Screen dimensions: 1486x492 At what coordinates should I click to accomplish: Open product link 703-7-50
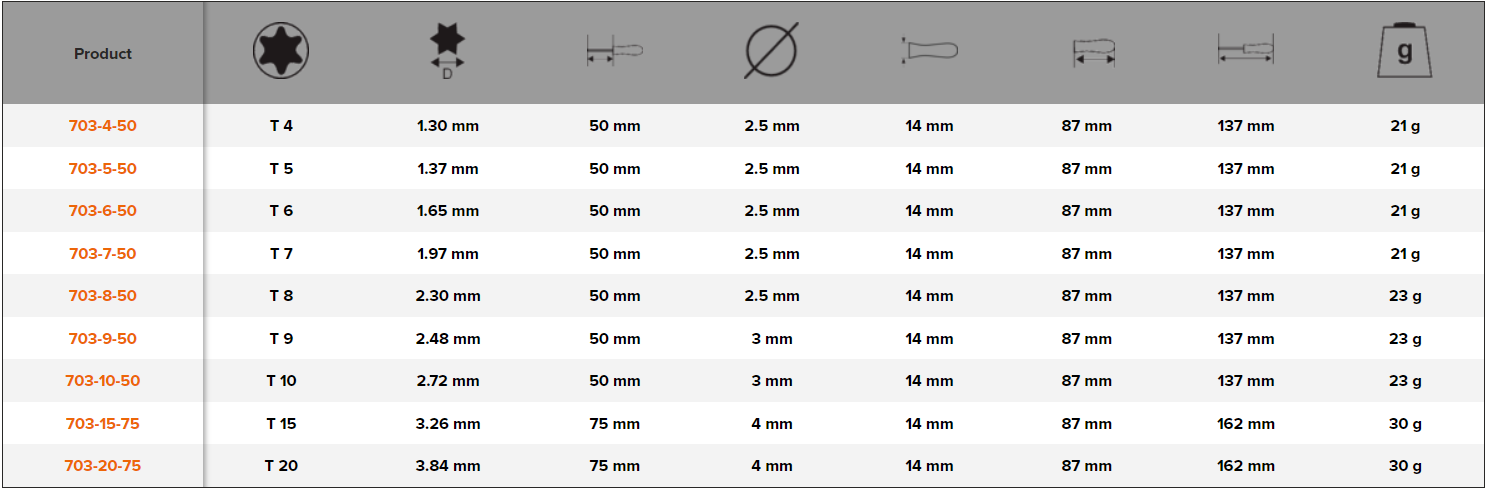click(x=103, y=254)
